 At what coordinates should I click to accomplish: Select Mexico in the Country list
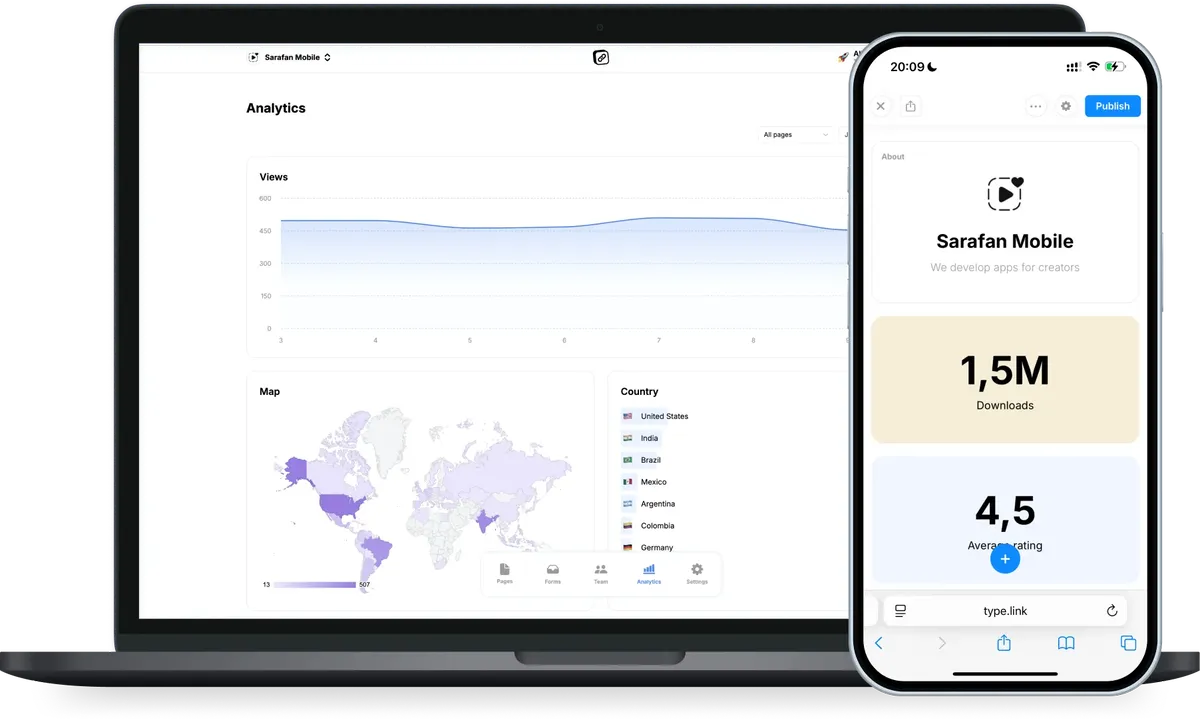coord(644,482)
